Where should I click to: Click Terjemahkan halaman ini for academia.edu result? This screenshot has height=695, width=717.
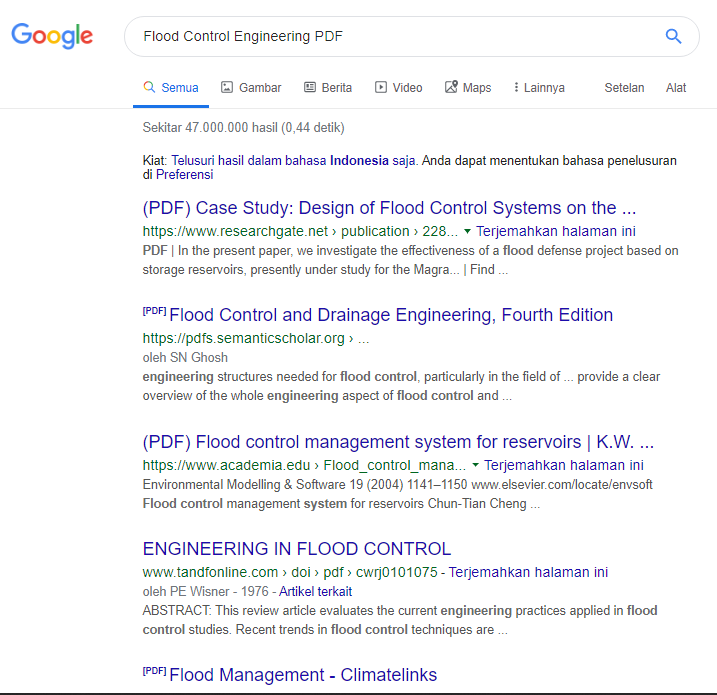pos(564,465)
